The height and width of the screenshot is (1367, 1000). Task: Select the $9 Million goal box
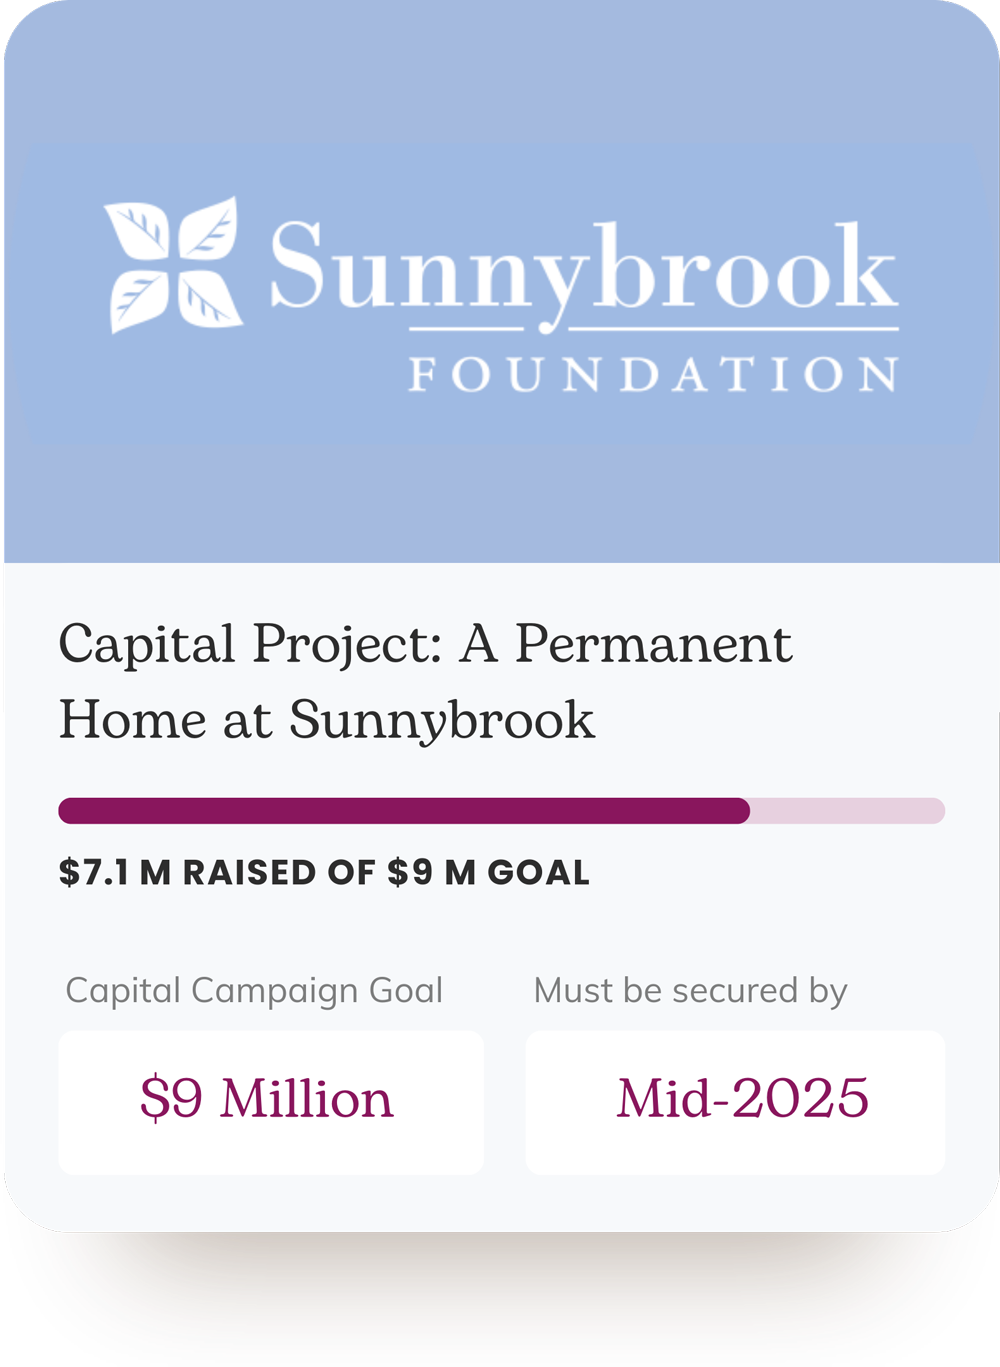pos(271,1101)
